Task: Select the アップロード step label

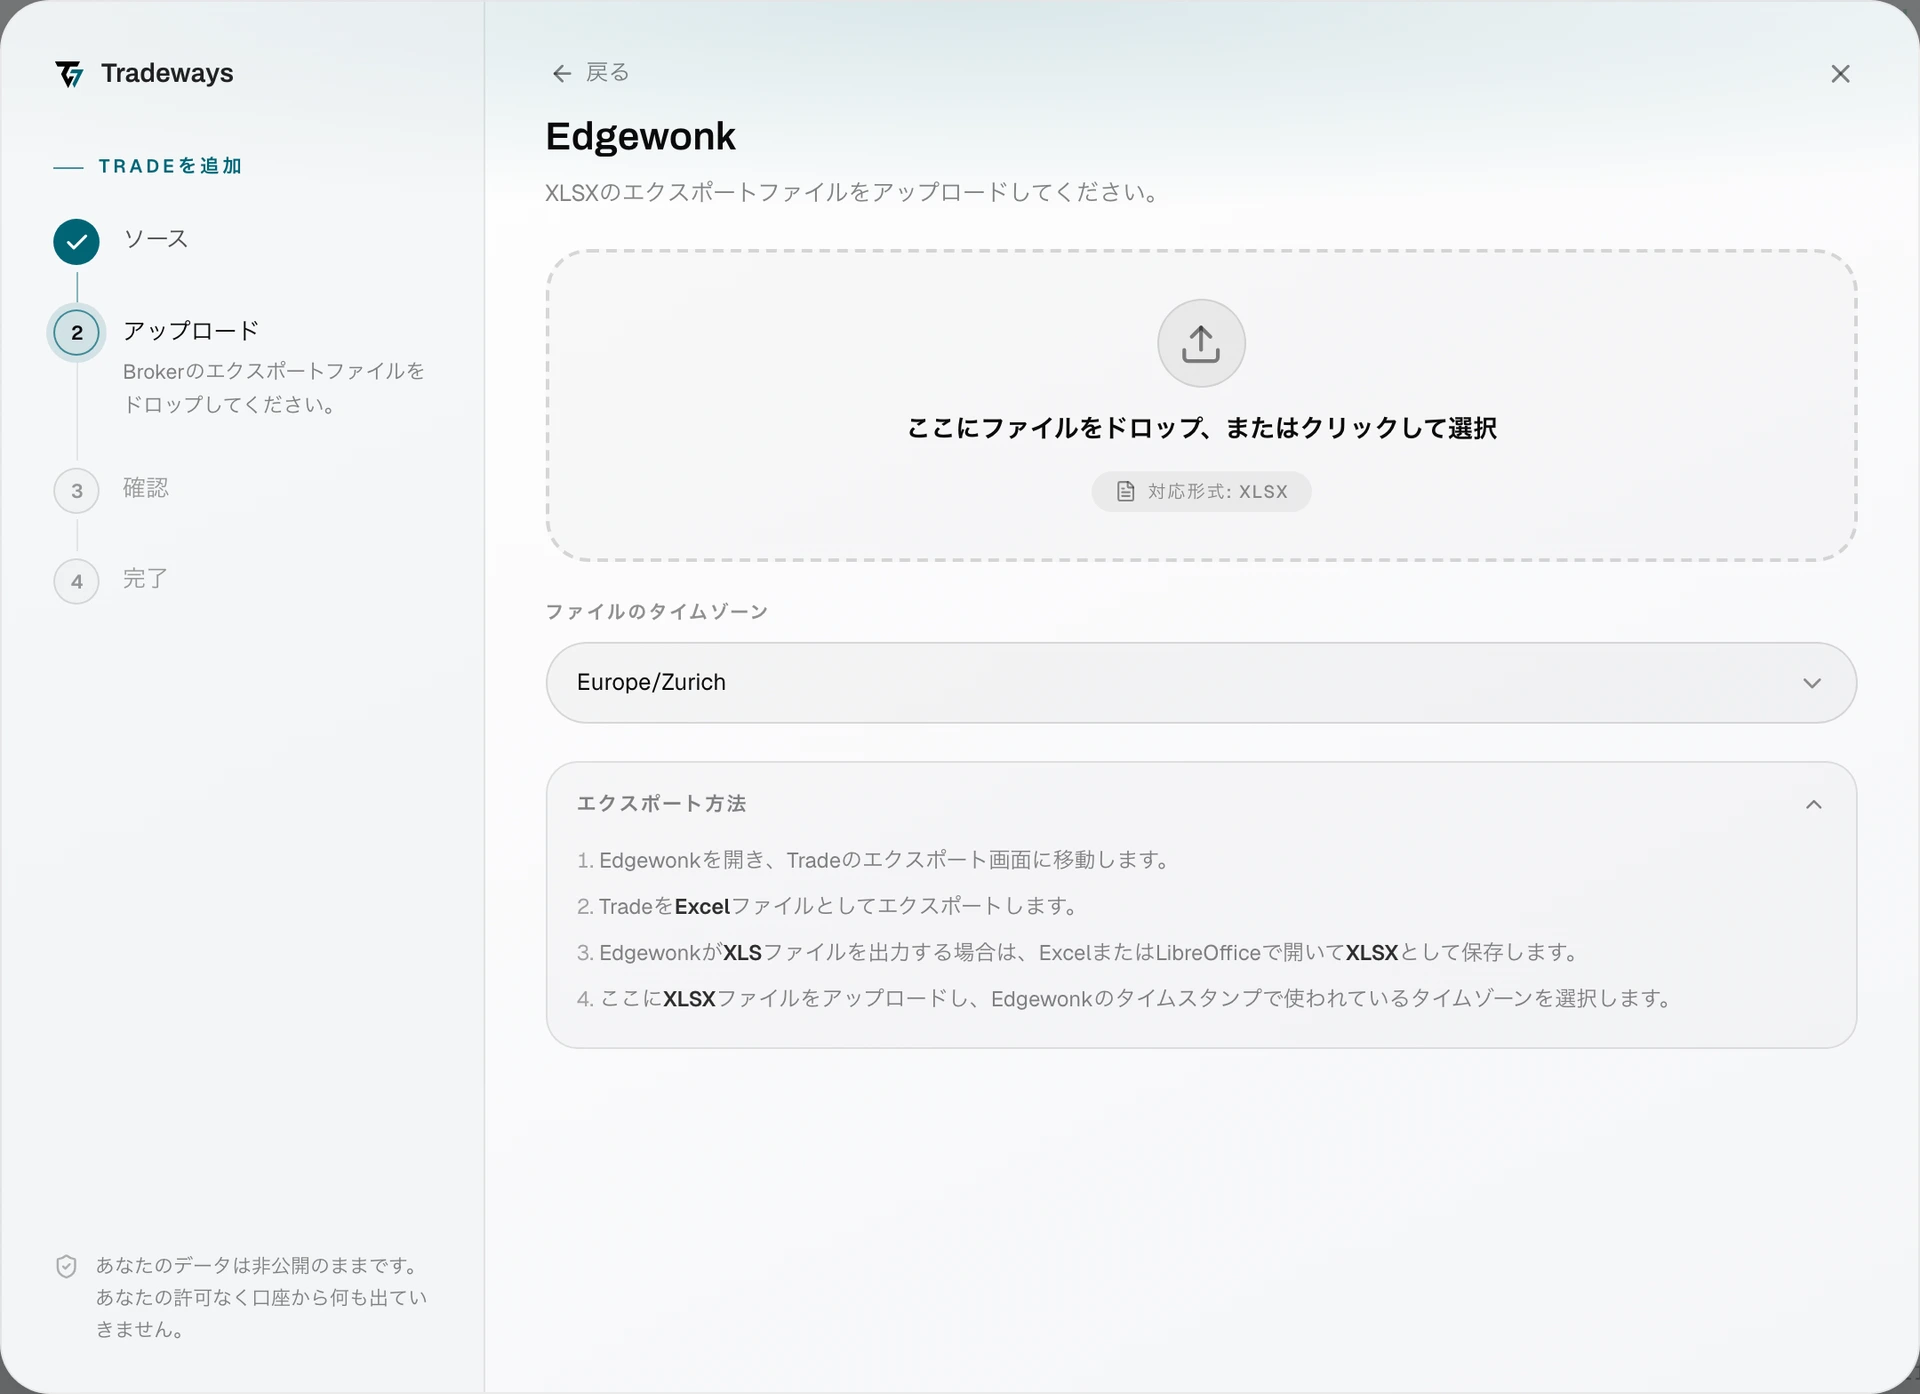Action: (191, 331)
